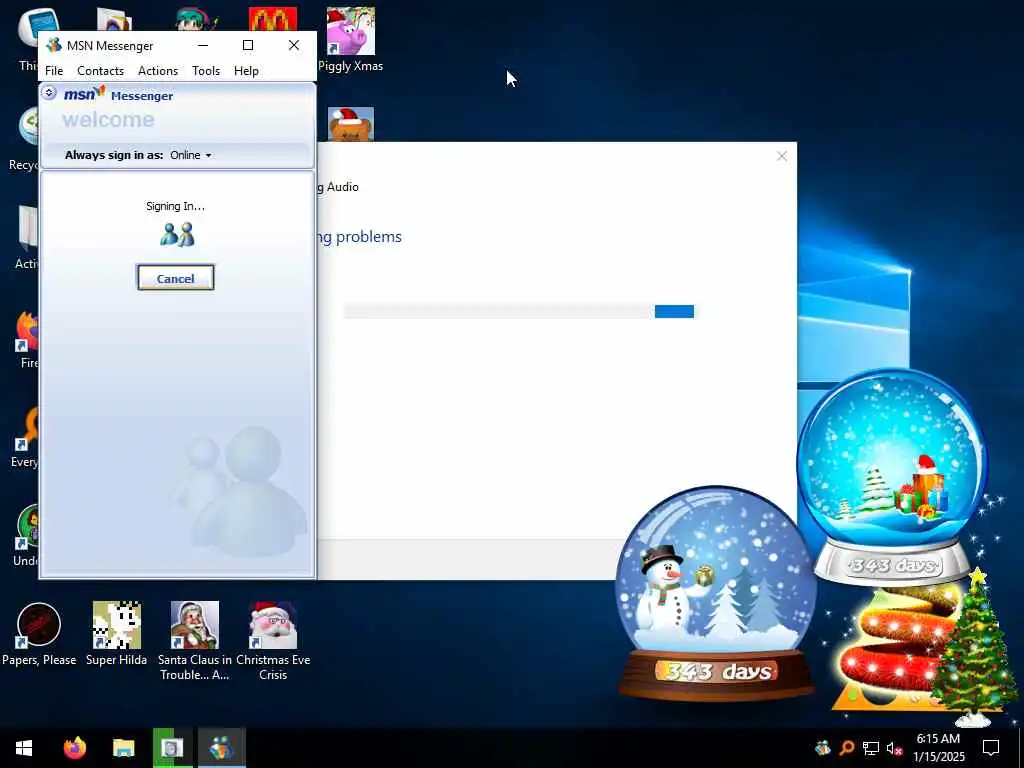
Task: Open the teddy bear with Santa hat icon
Action: (351, 124)
